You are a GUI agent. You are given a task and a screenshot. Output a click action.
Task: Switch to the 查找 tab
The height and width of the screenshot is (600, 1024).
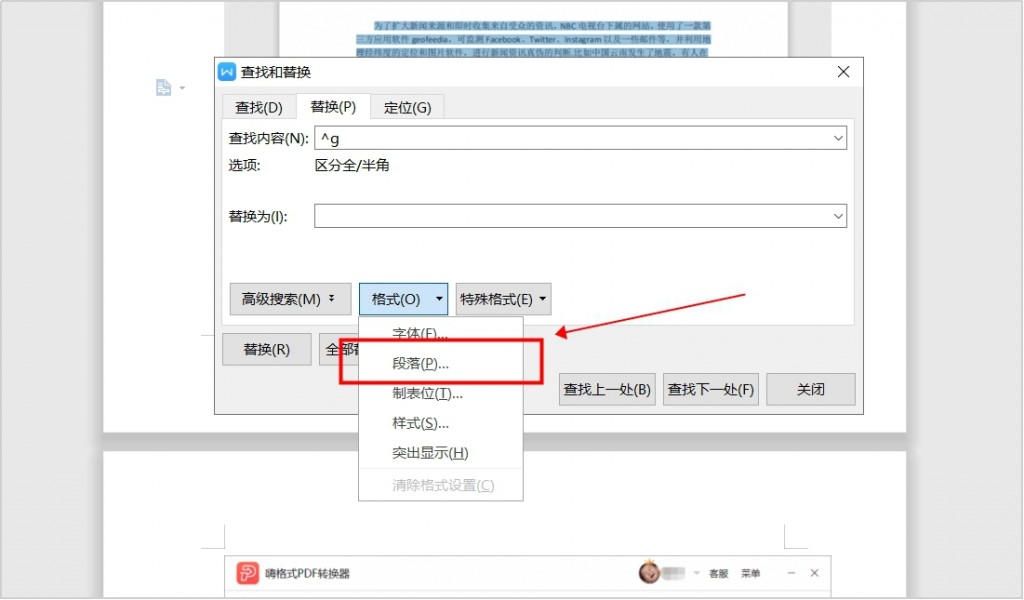[x=259, y=106]
